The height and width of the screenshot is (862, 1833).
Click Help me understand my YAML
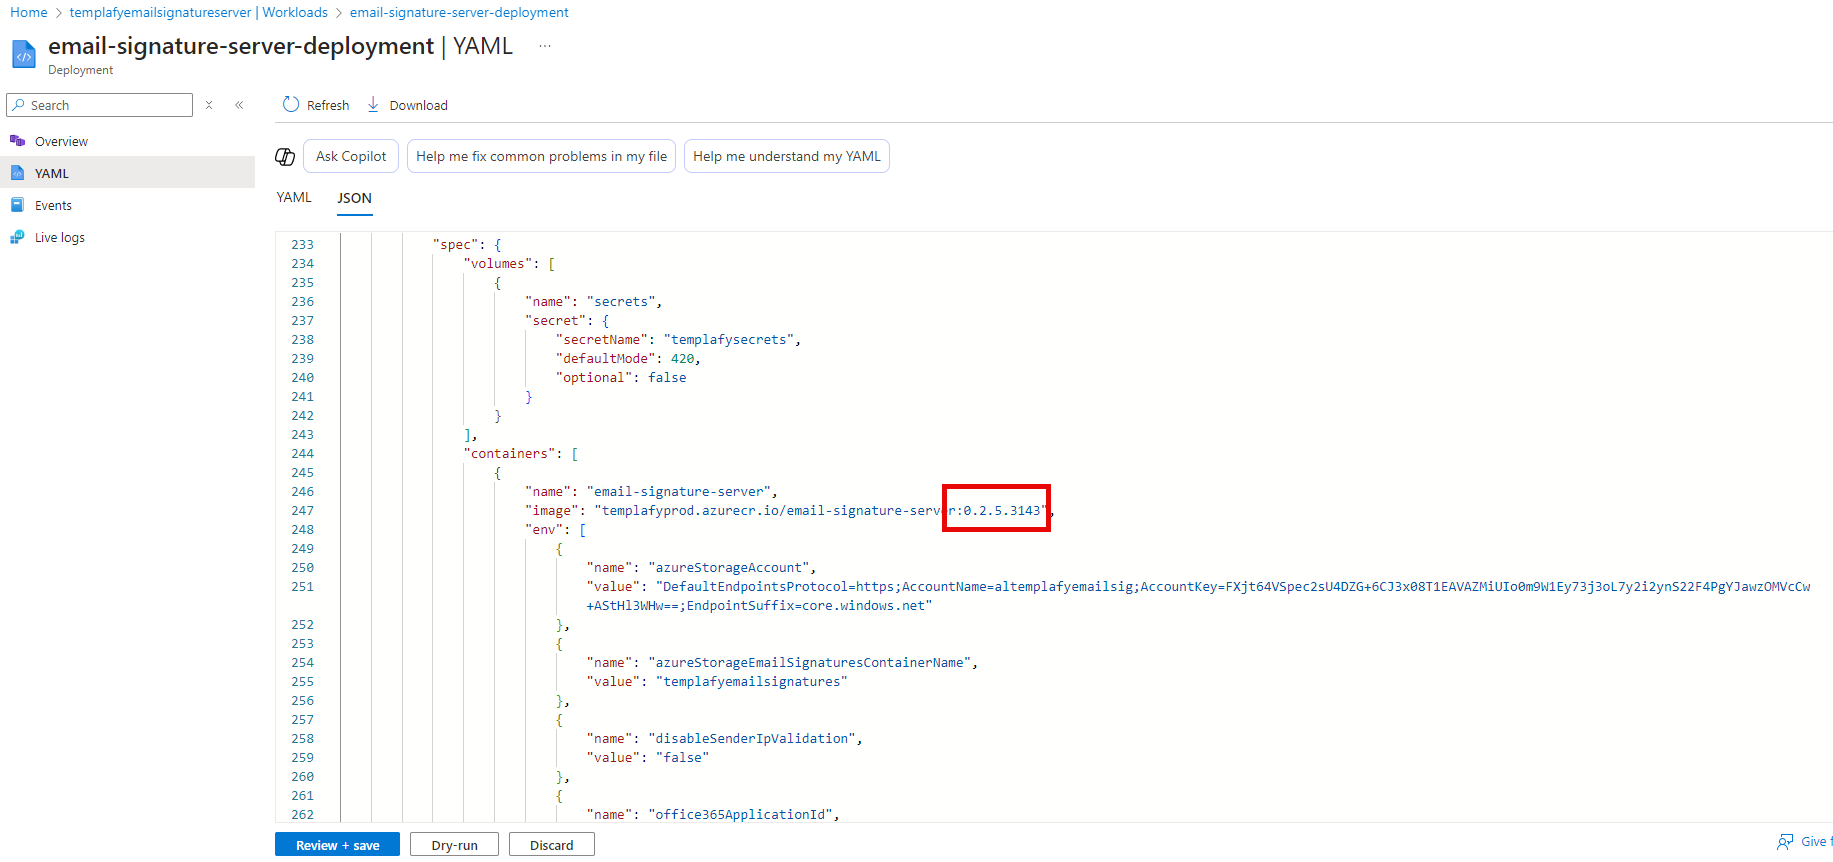(x=787, y=156)
